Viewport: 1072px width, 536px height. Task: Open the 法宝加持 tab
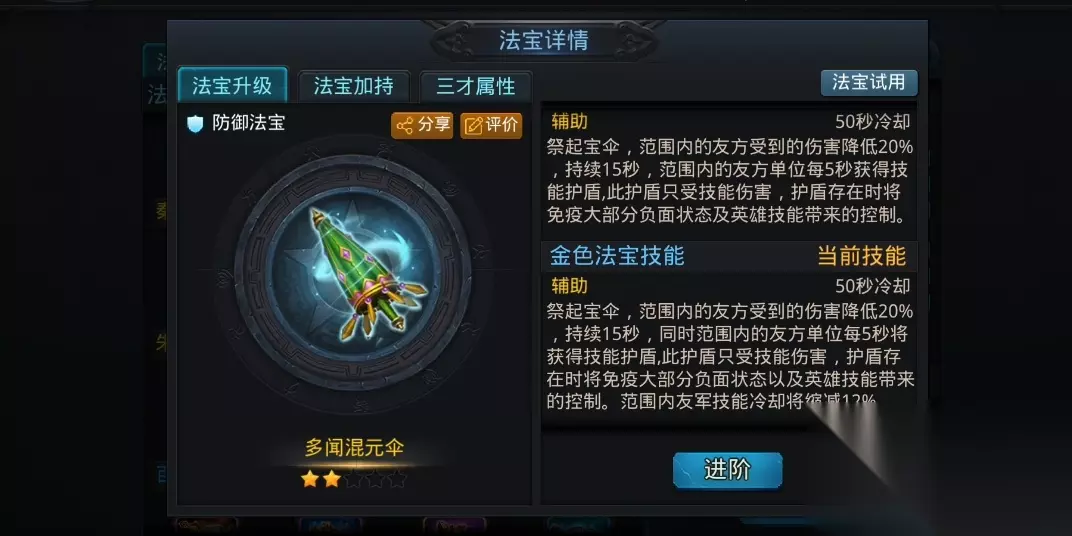pos(354,86)
